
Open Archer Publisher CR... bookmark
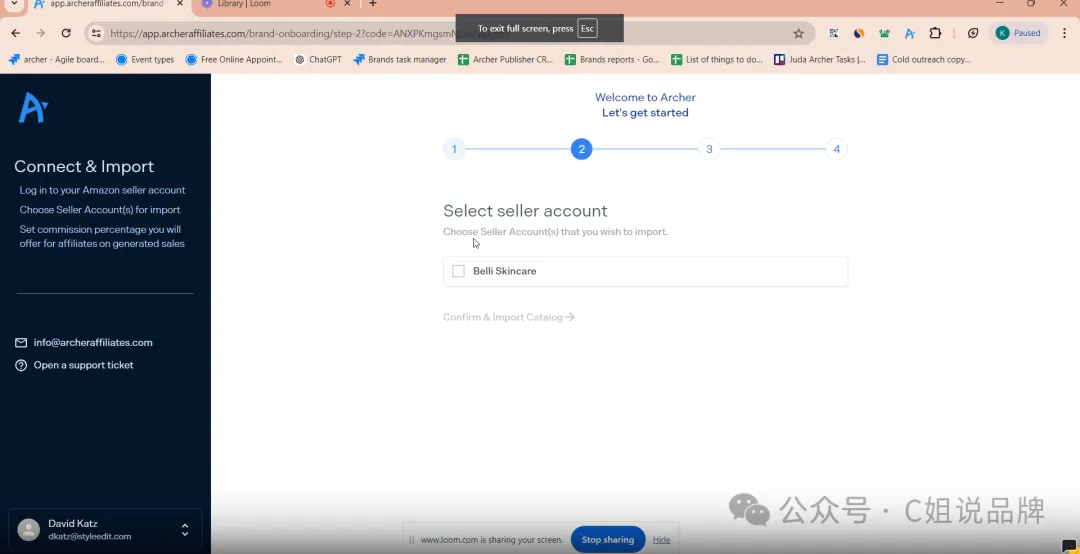pos(506,60)
